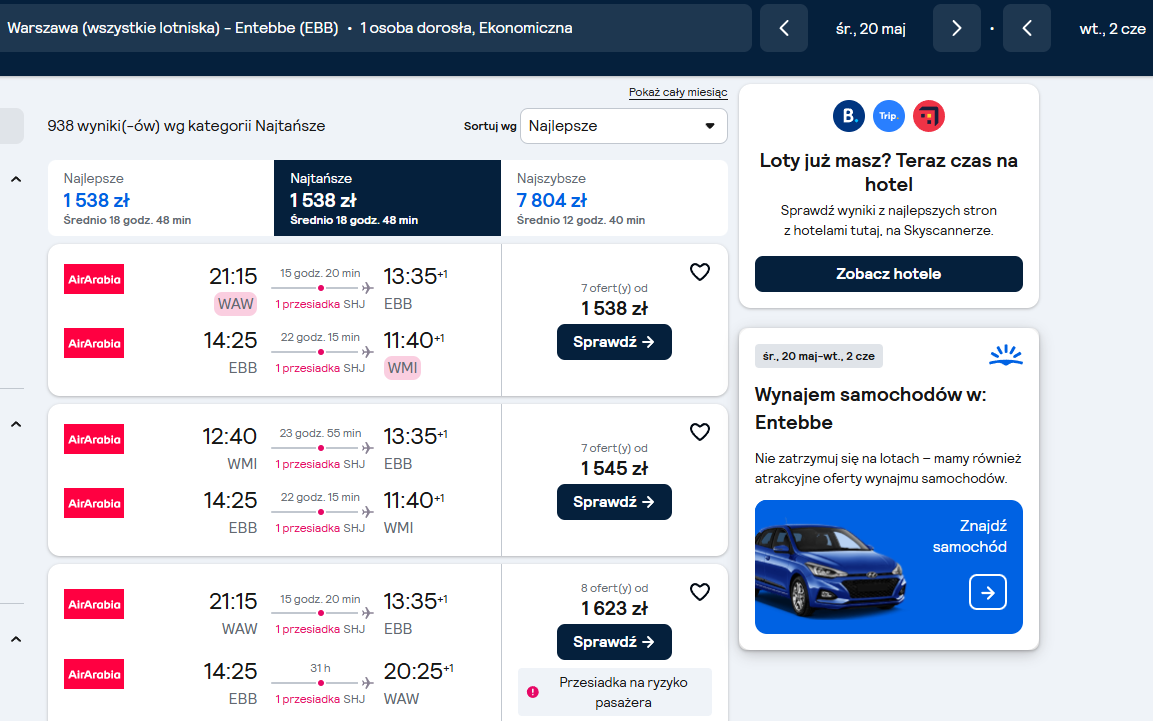Screen dimensions: 1153x721
Task: Select the Najtańsze tab
Action: coord(388,198)
